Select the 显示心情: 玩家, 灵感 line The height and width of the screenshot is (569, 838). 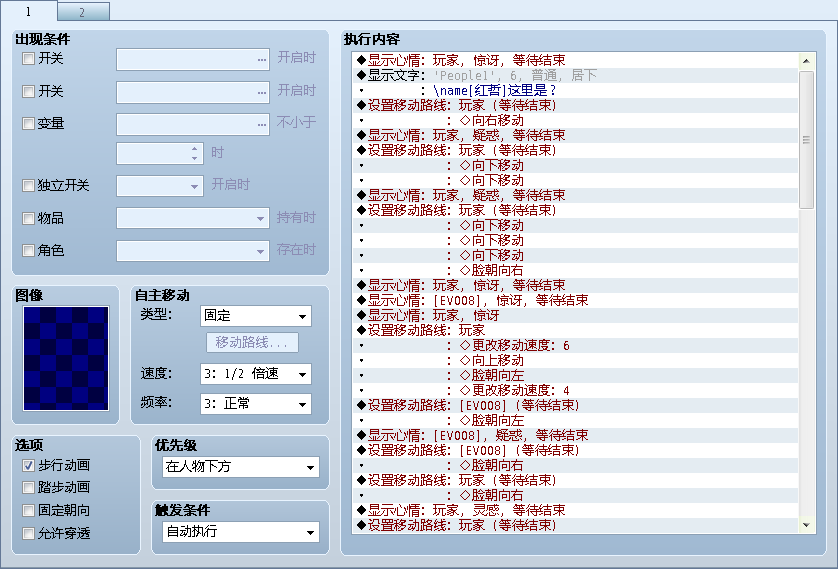(576, 510)
